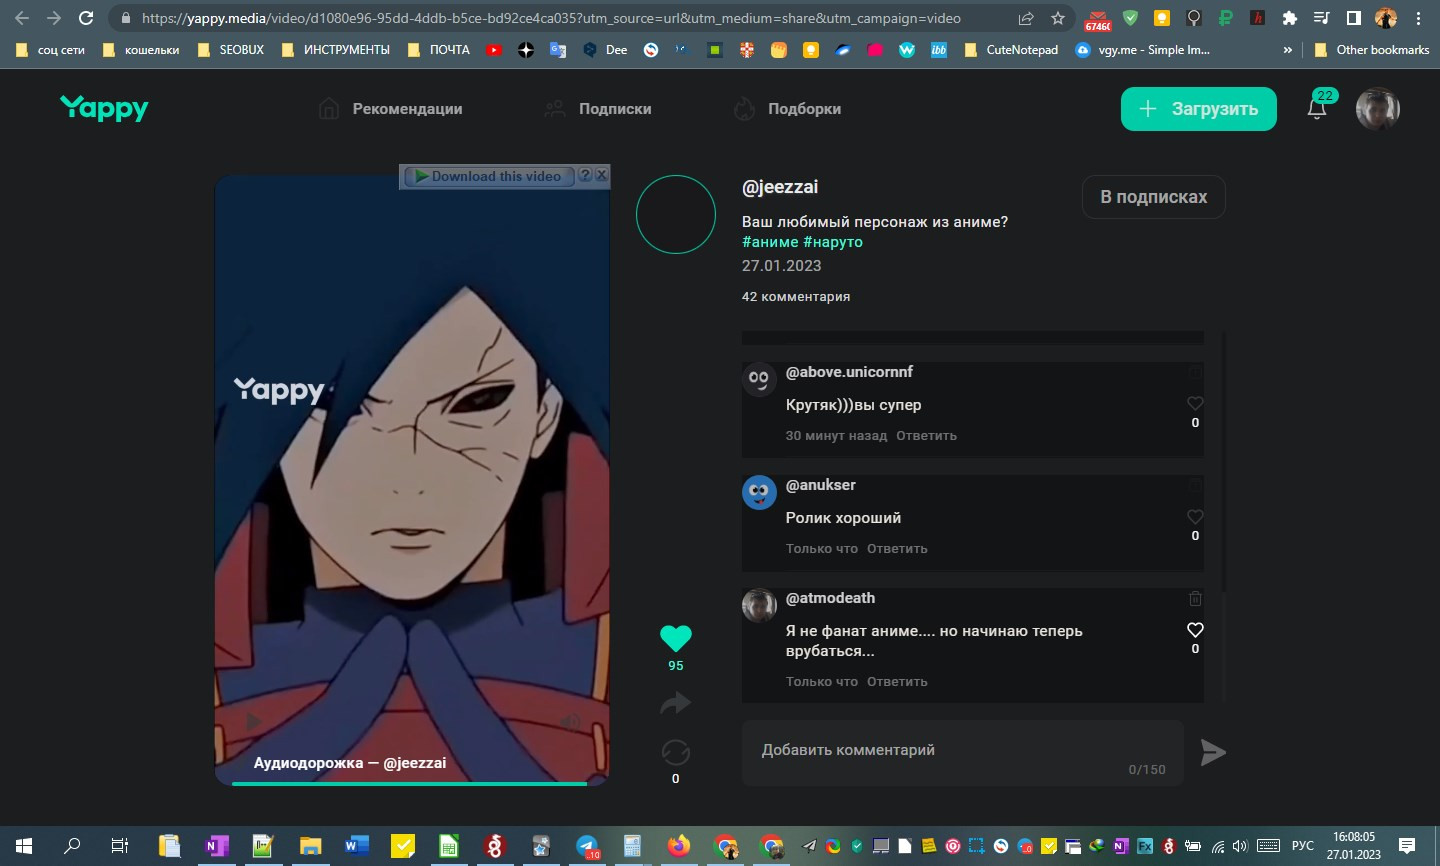Screen dimensions: 1440x866
Task: Open the ПОЧТА bookmarks folder
Action: [x=439, y=50]
